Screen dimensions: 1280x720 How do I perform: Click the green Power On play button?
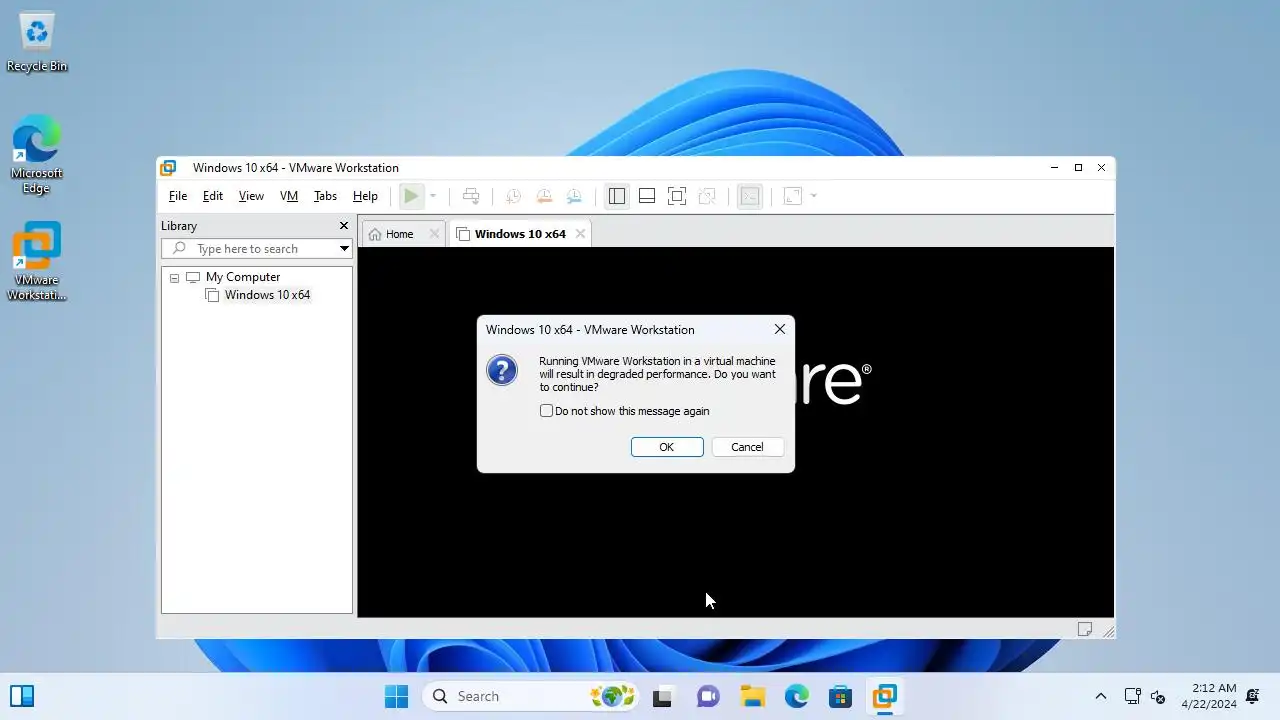(x=411, y=196)
